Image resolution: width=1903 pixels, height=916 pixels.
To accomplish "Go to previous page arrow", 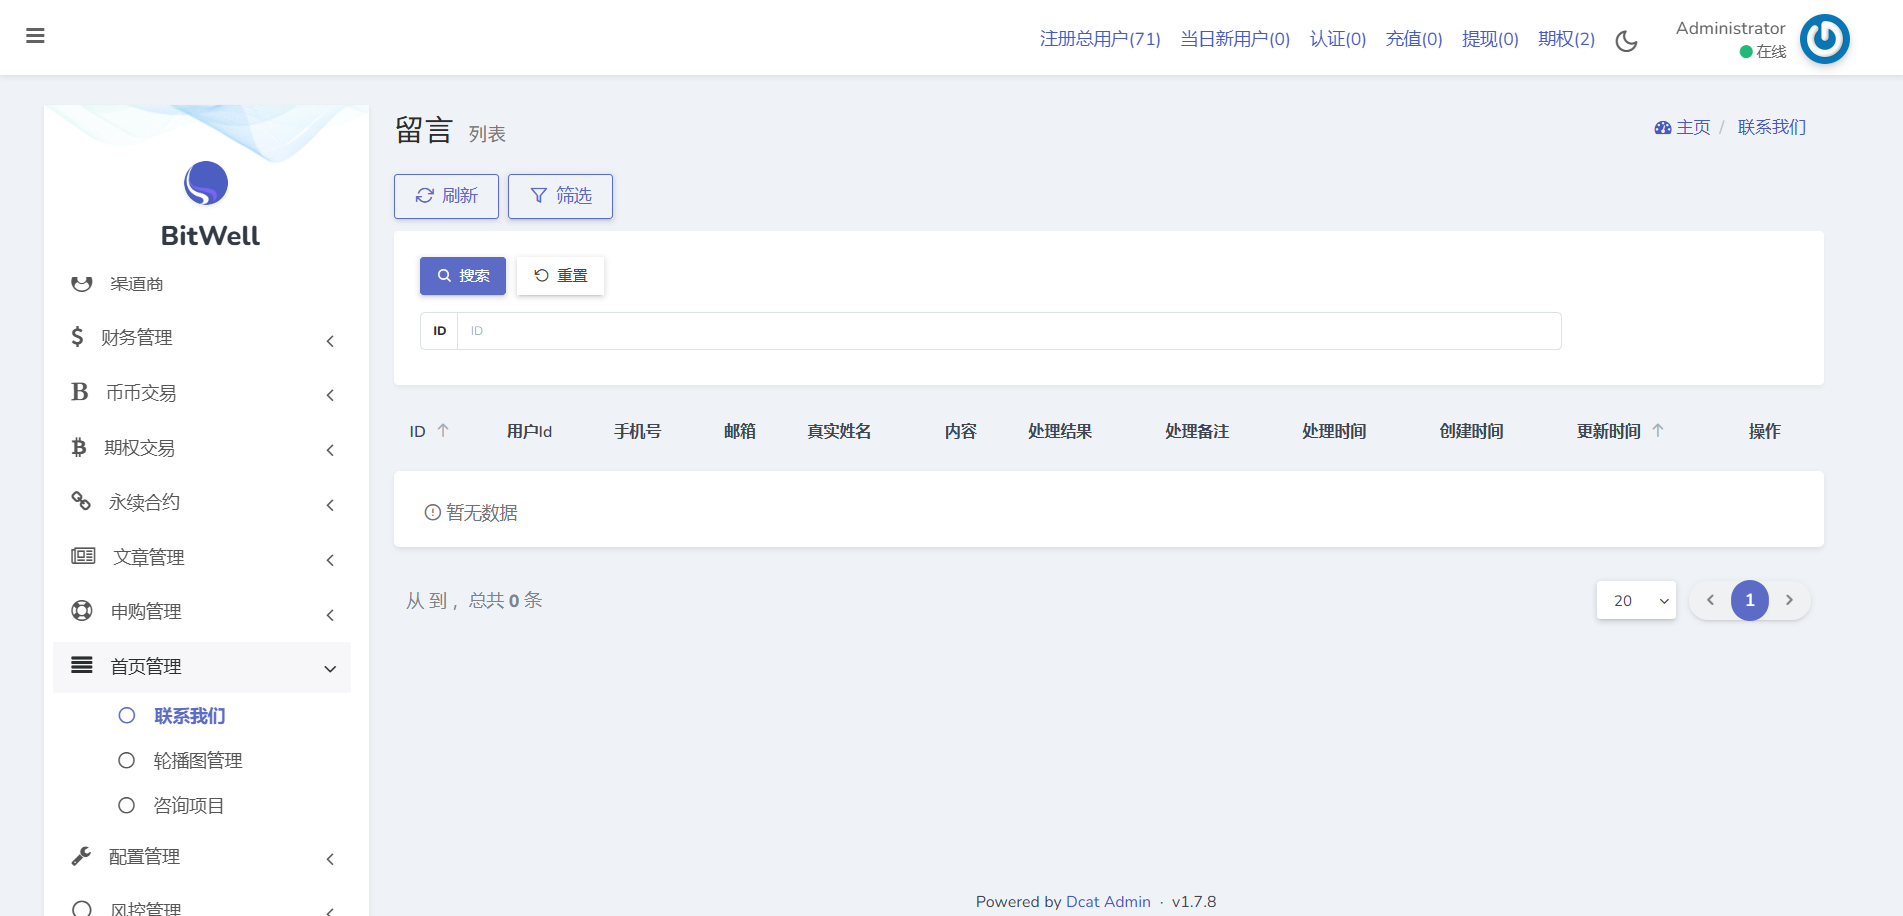I will point(1710,600).
